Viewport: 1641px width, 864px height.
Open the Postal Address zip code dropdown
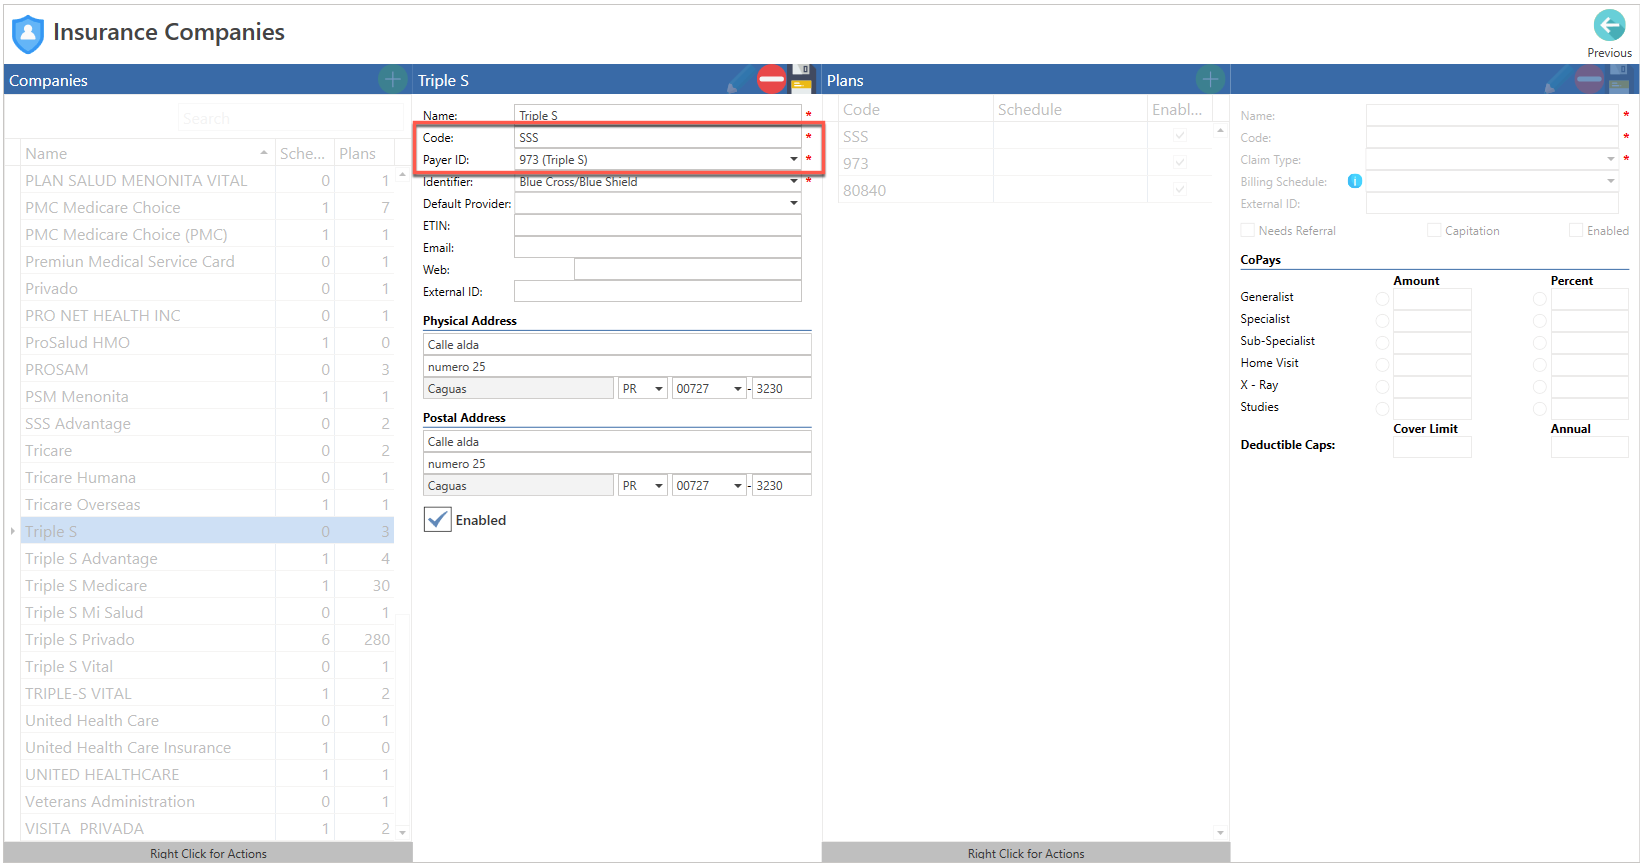click(x=738, y=485)
